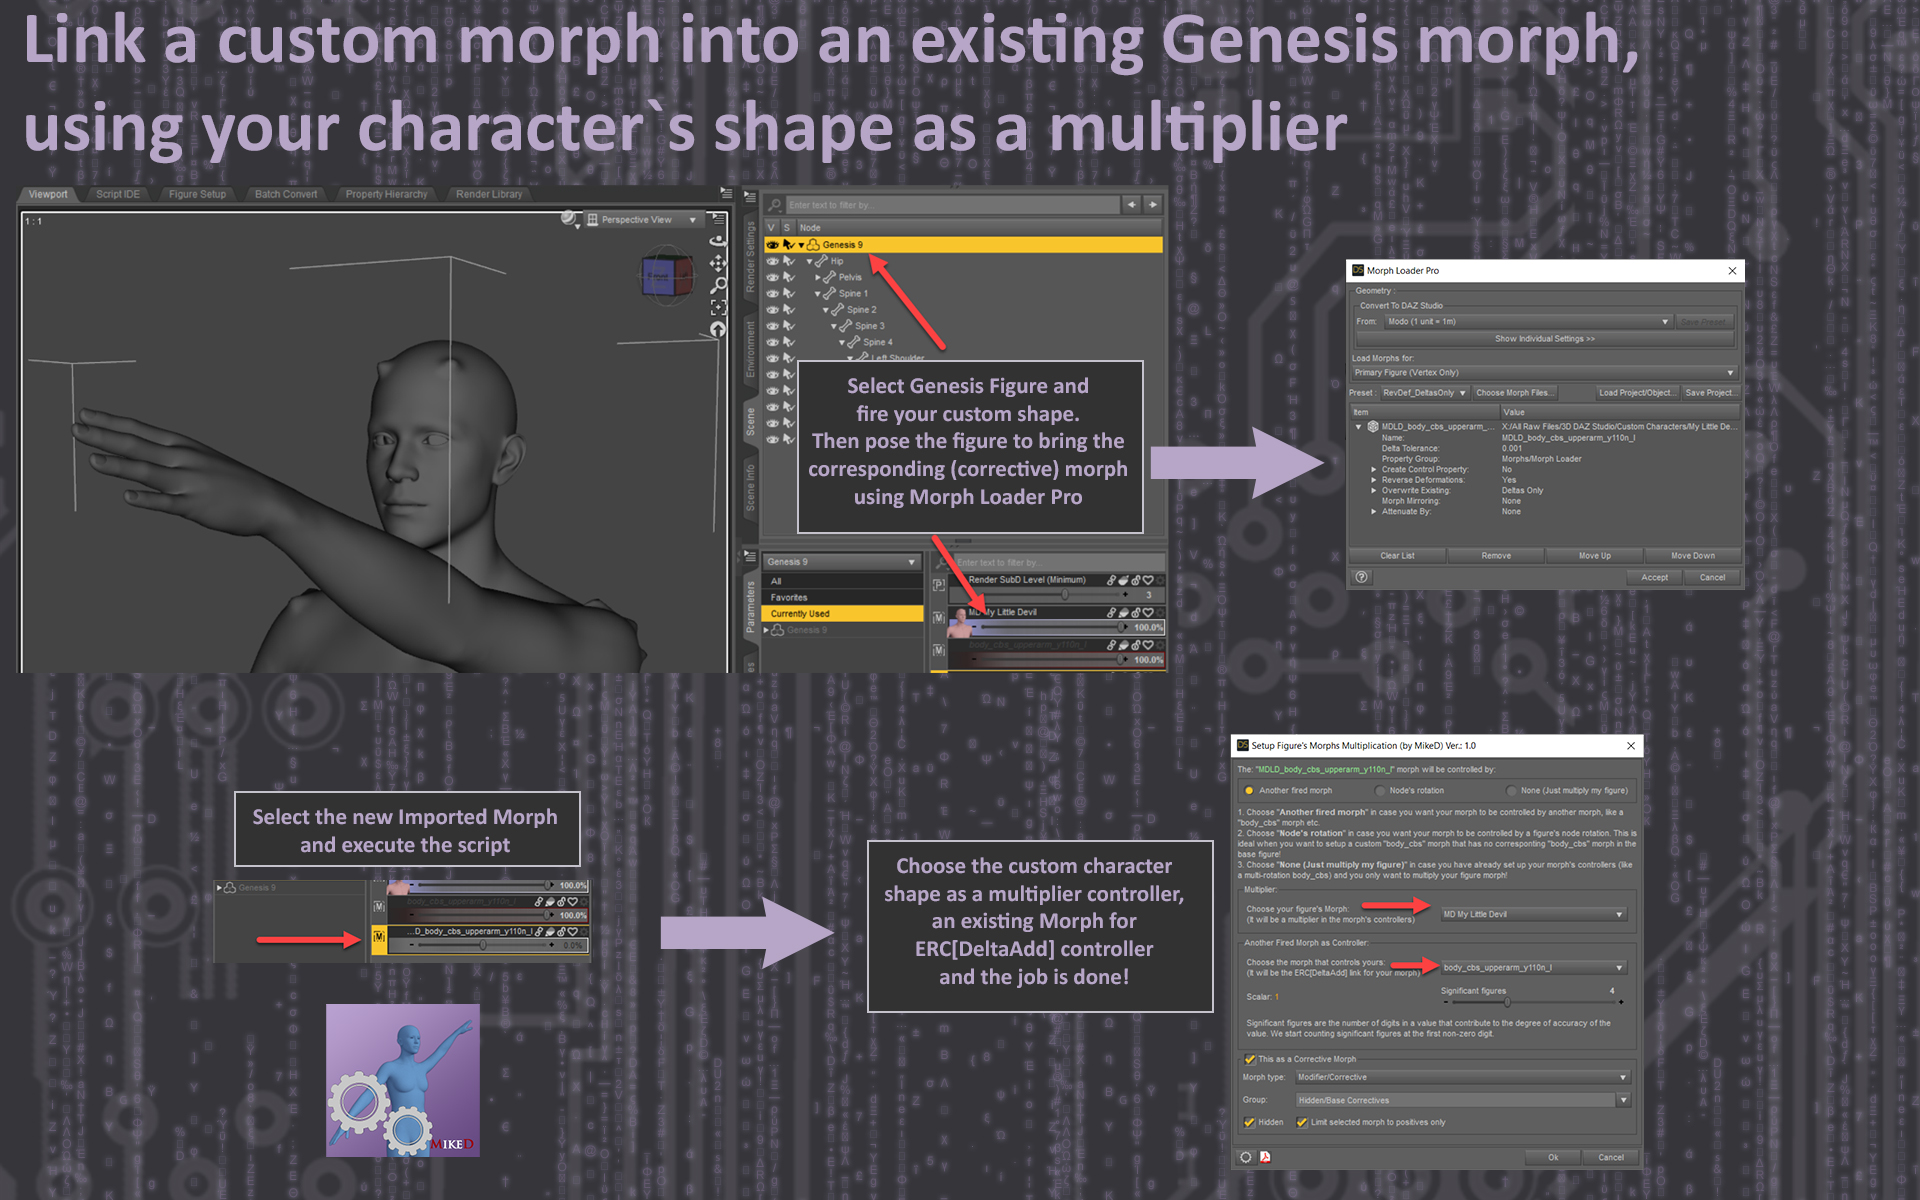Open the gear settings icon in script dialog
The image size is (1920, 1200).
click(1245, 1157)
